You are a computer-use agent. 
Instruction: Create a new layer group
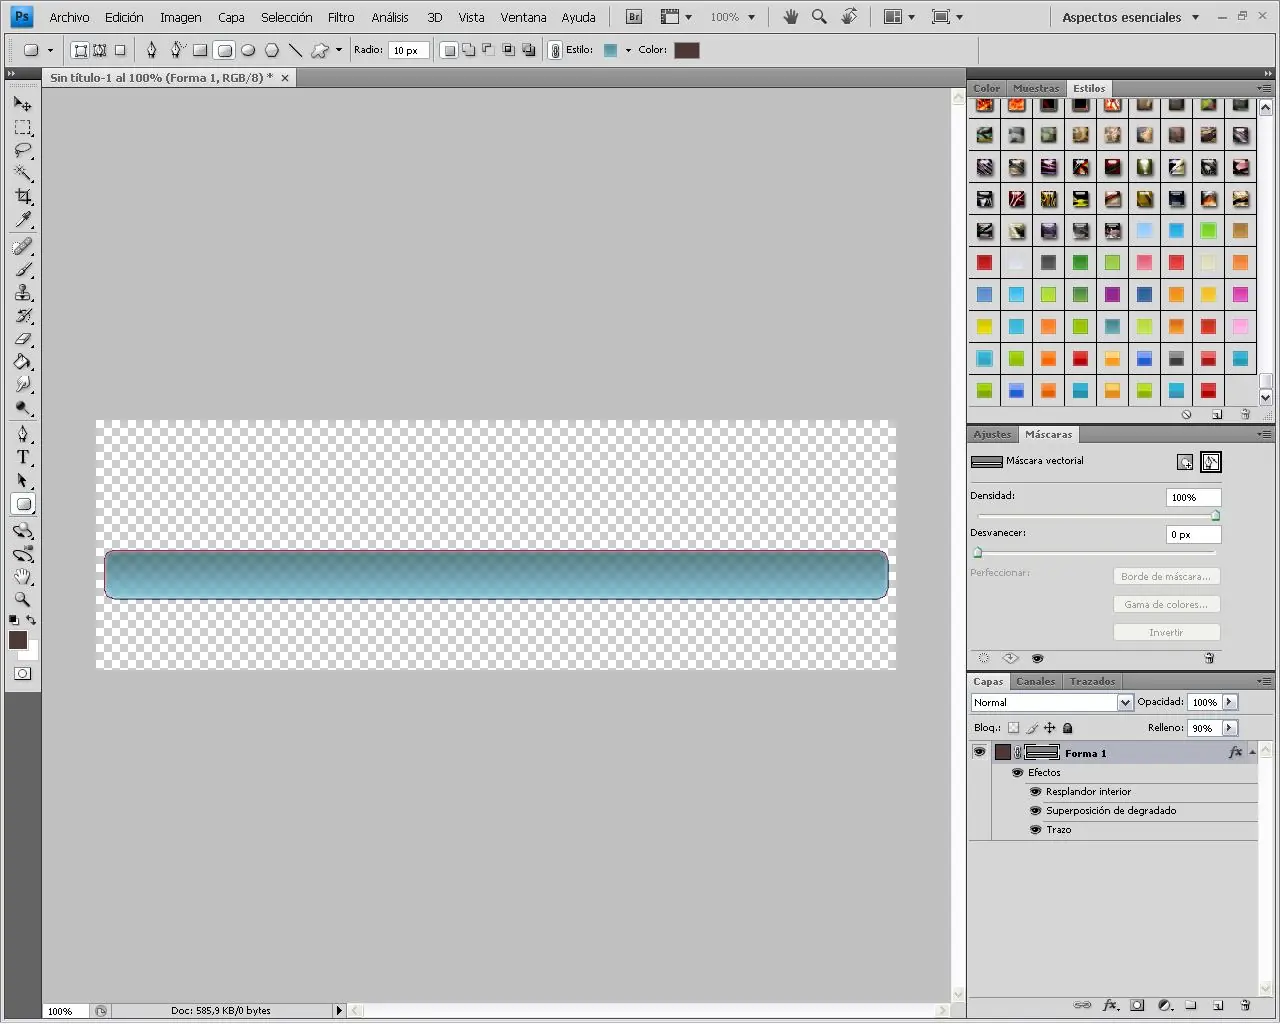click(1191, 1005)
